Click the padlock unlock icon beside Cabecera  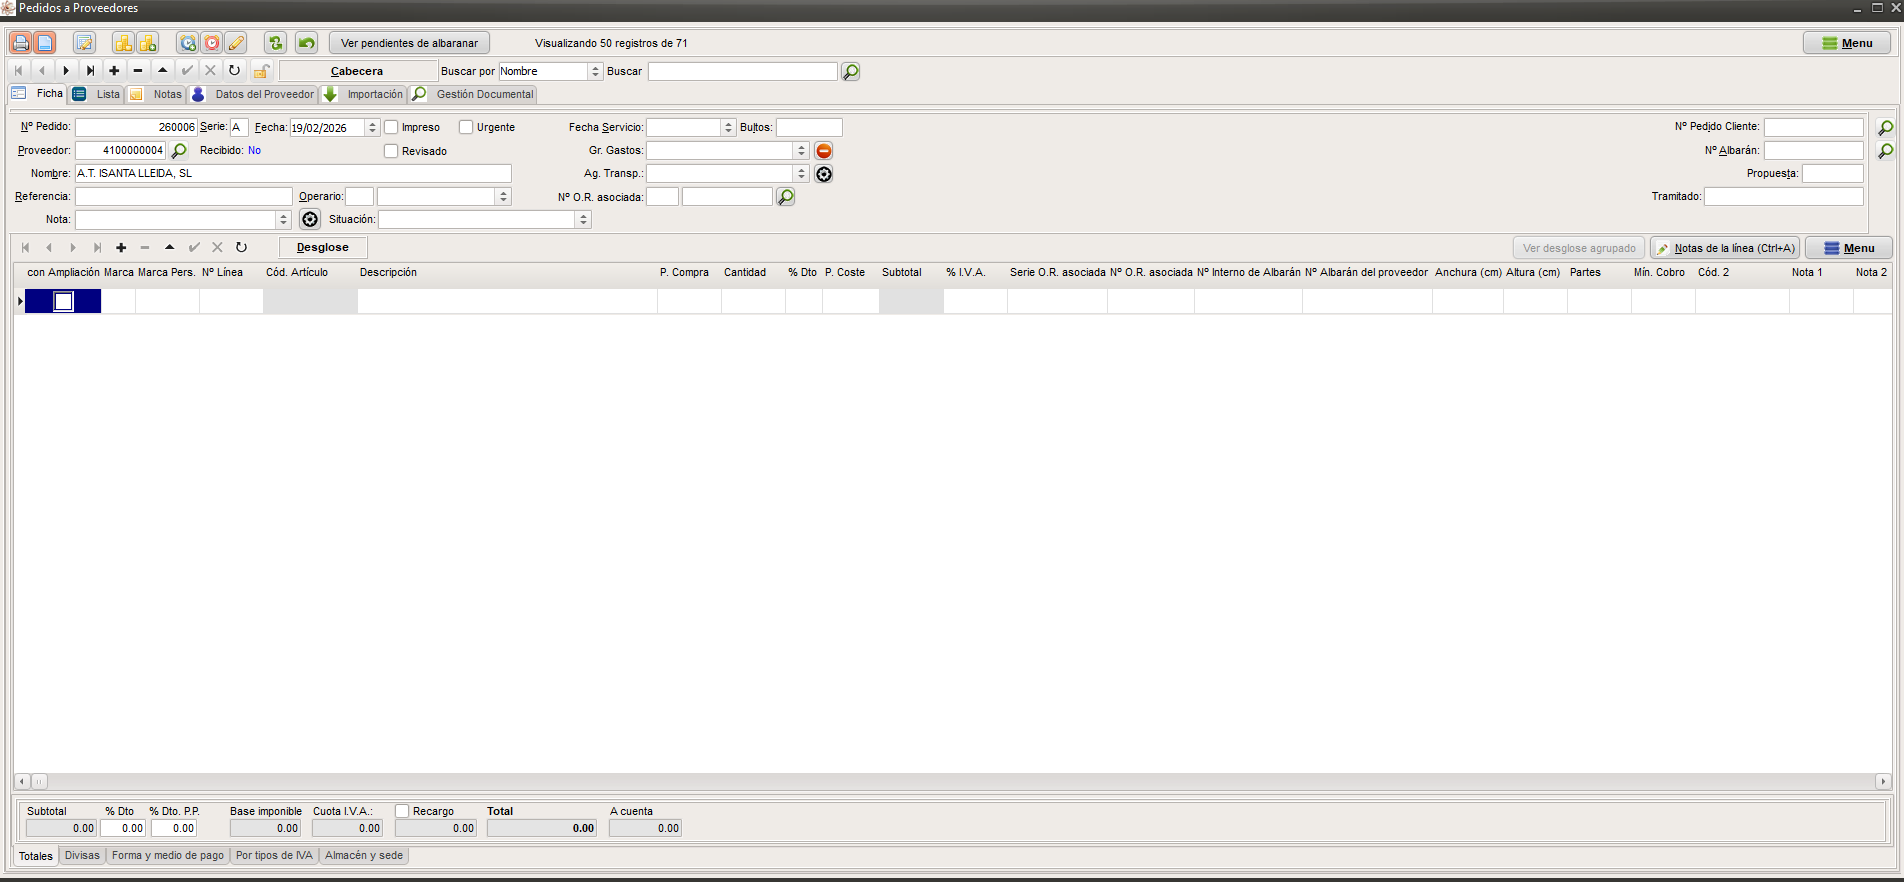(261, 71)
